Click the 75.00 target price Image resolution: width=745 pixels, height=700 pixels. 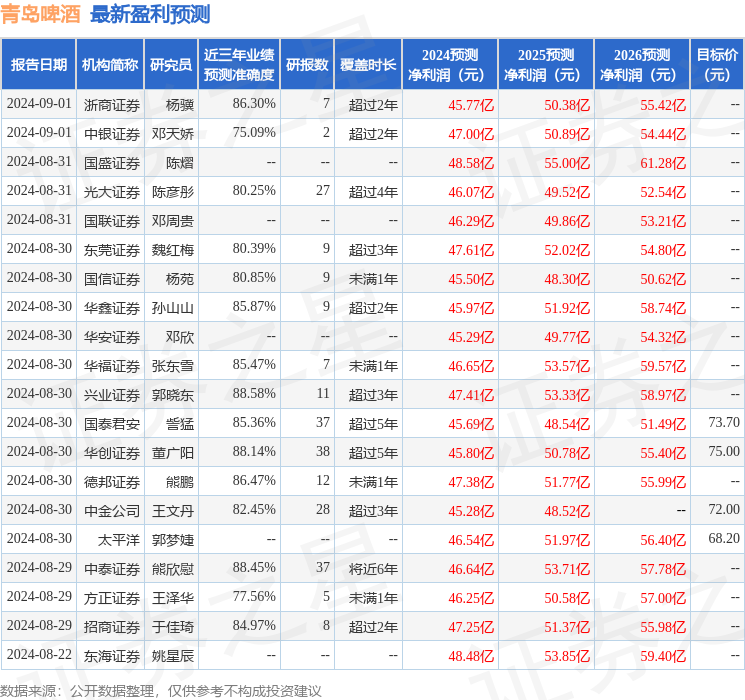tap(724, 451)
